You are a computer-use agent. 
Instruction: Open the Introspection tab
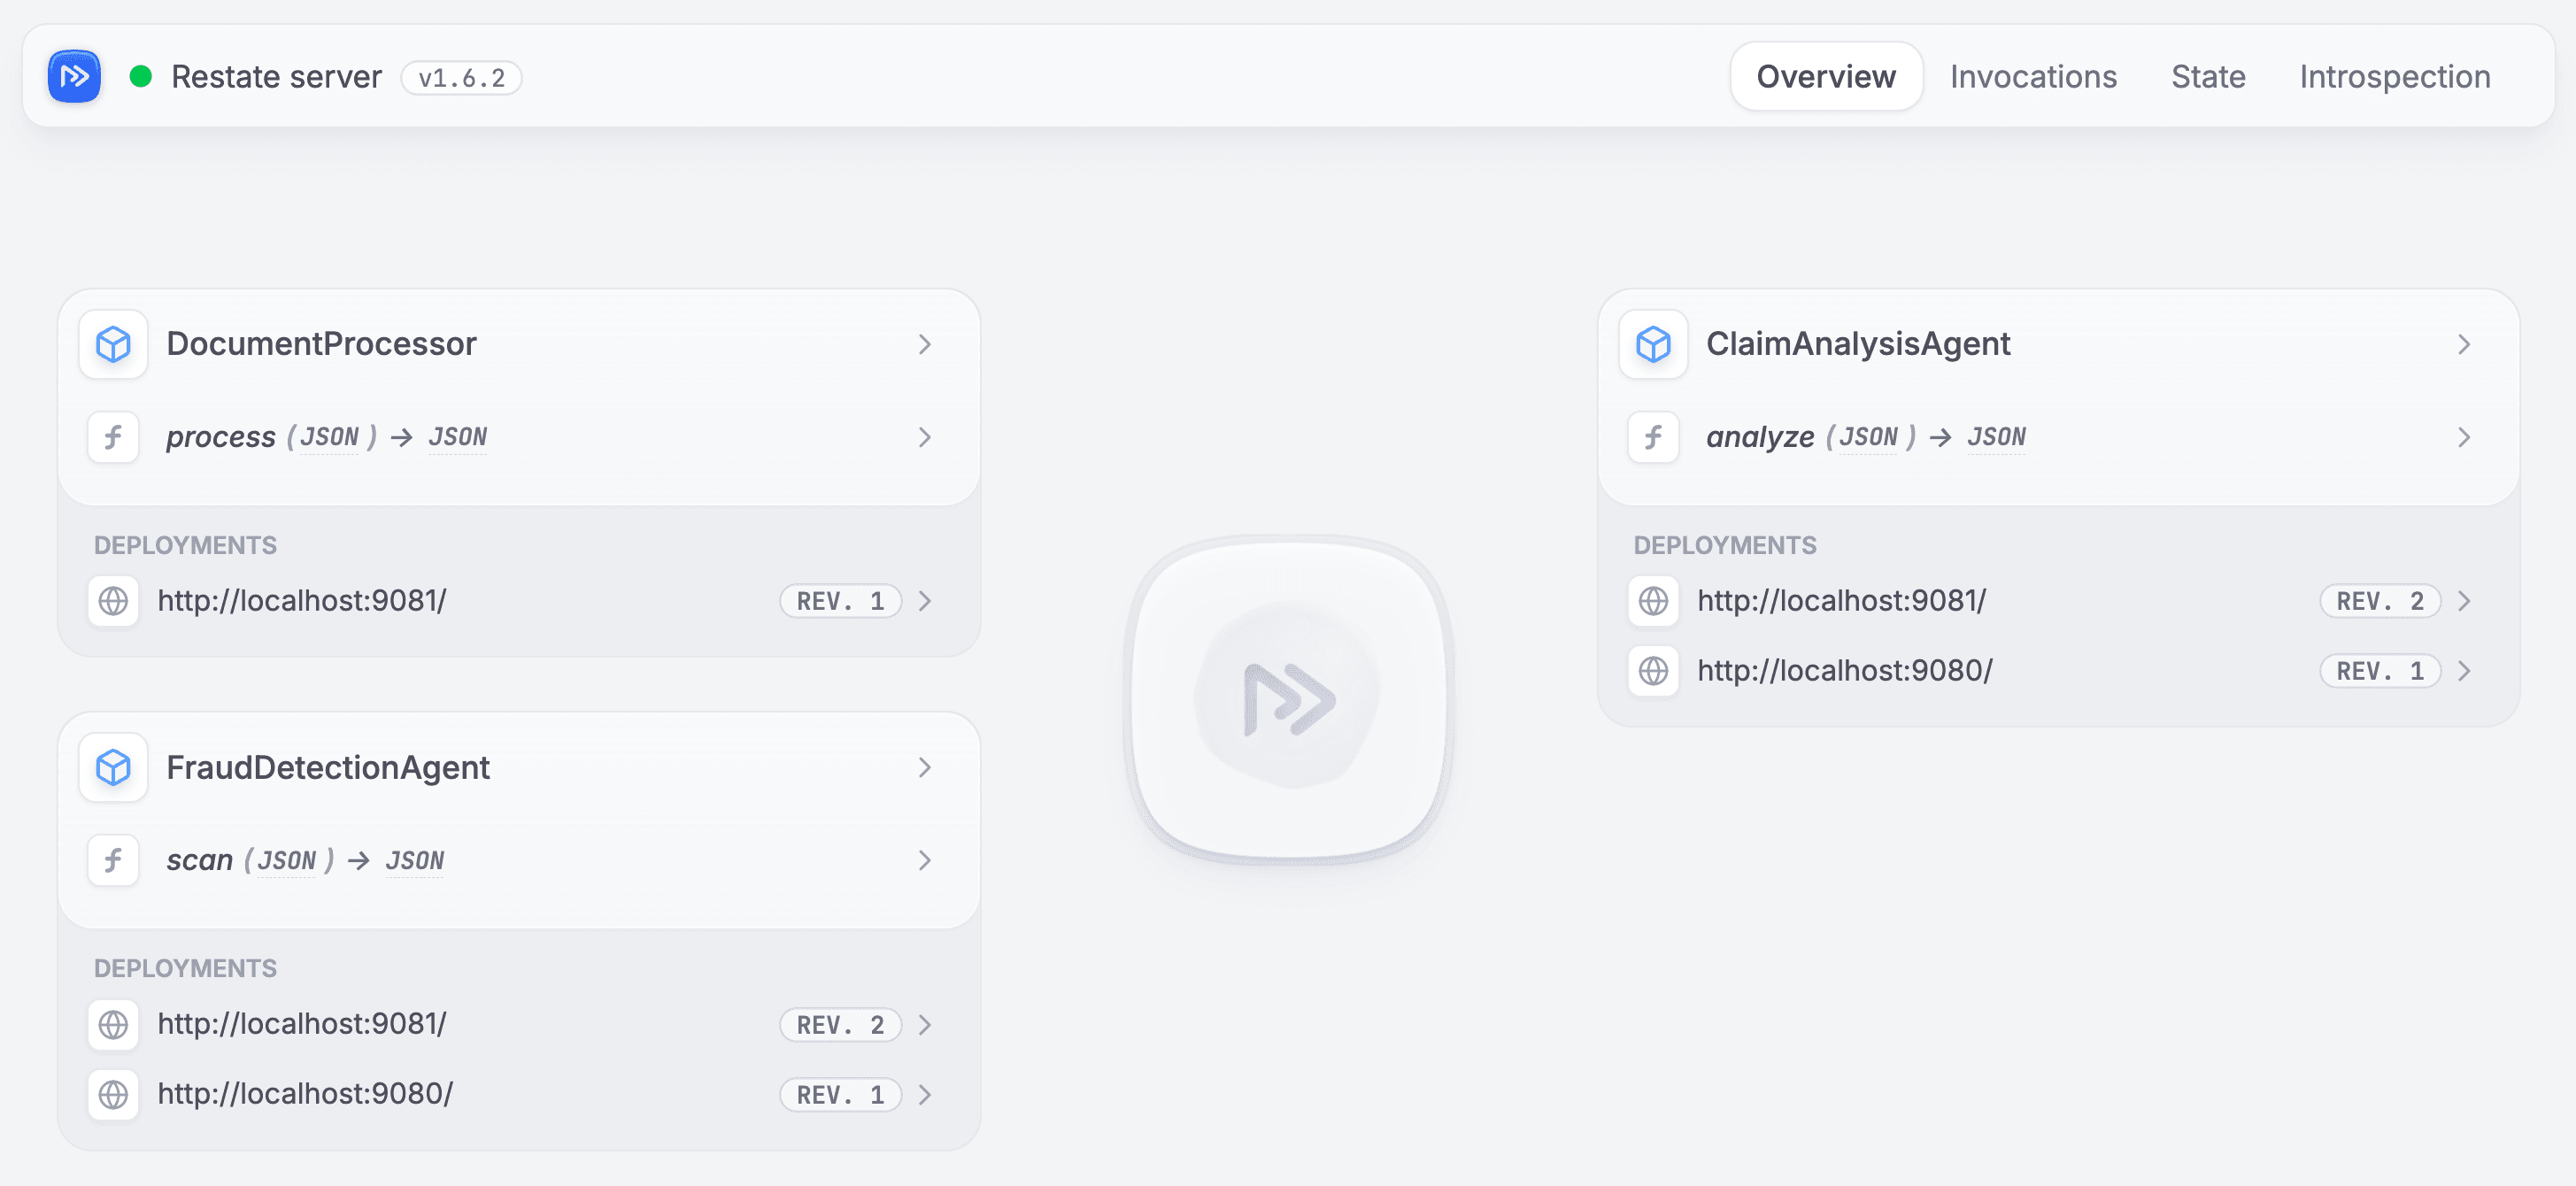2394,76
